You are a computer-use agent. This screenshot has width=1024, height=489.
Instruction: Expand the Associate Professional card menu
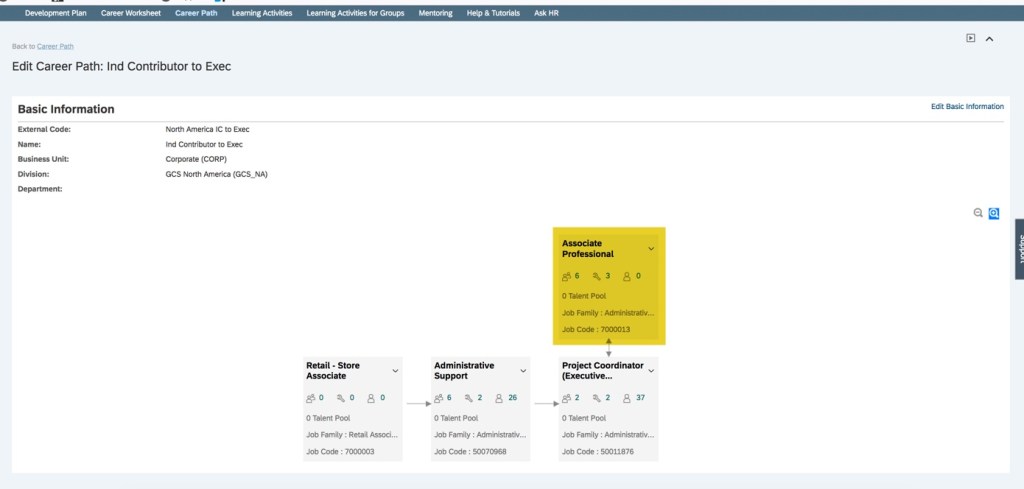tap(651, 248)
